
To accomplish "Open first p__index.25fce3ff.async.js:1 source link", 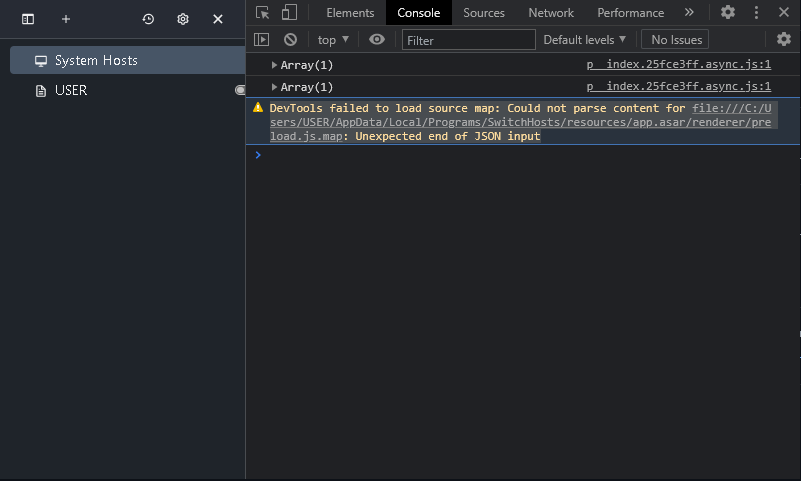I will tap(679, 64).
